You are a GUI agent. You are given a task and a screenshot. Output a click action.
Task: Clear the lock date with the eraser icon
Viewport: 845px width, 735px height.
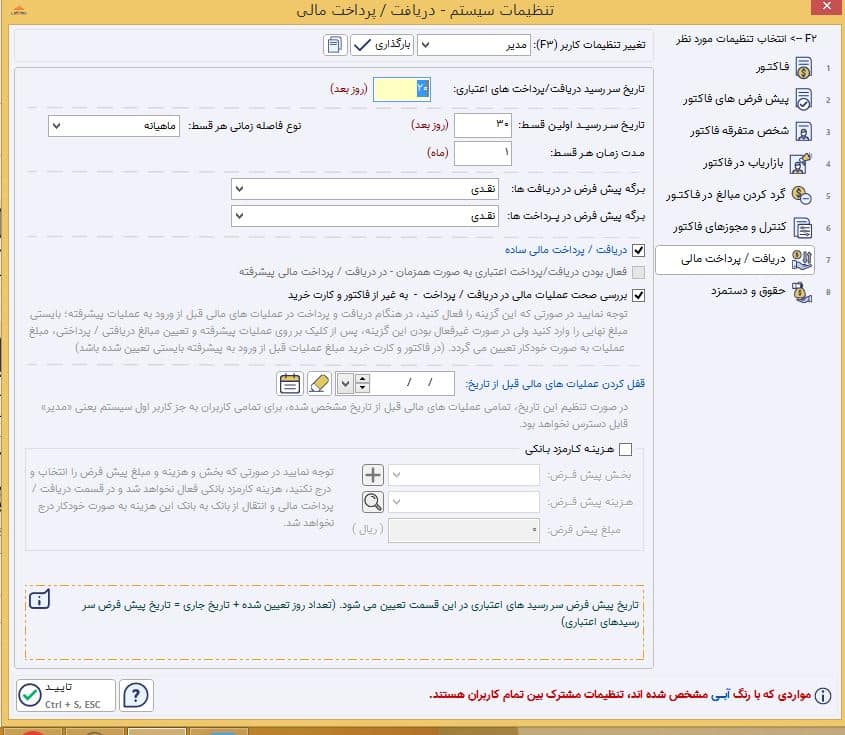click(319, 384)
